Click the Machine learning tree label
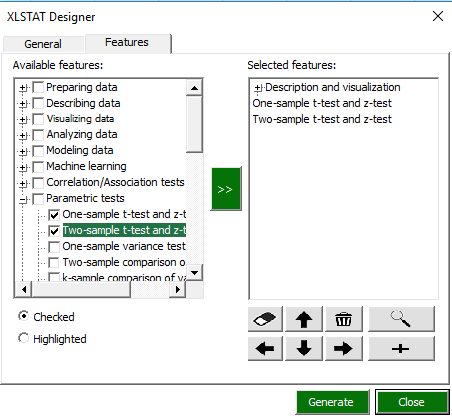This screenshot has width=452, height=418. (86, 166)
